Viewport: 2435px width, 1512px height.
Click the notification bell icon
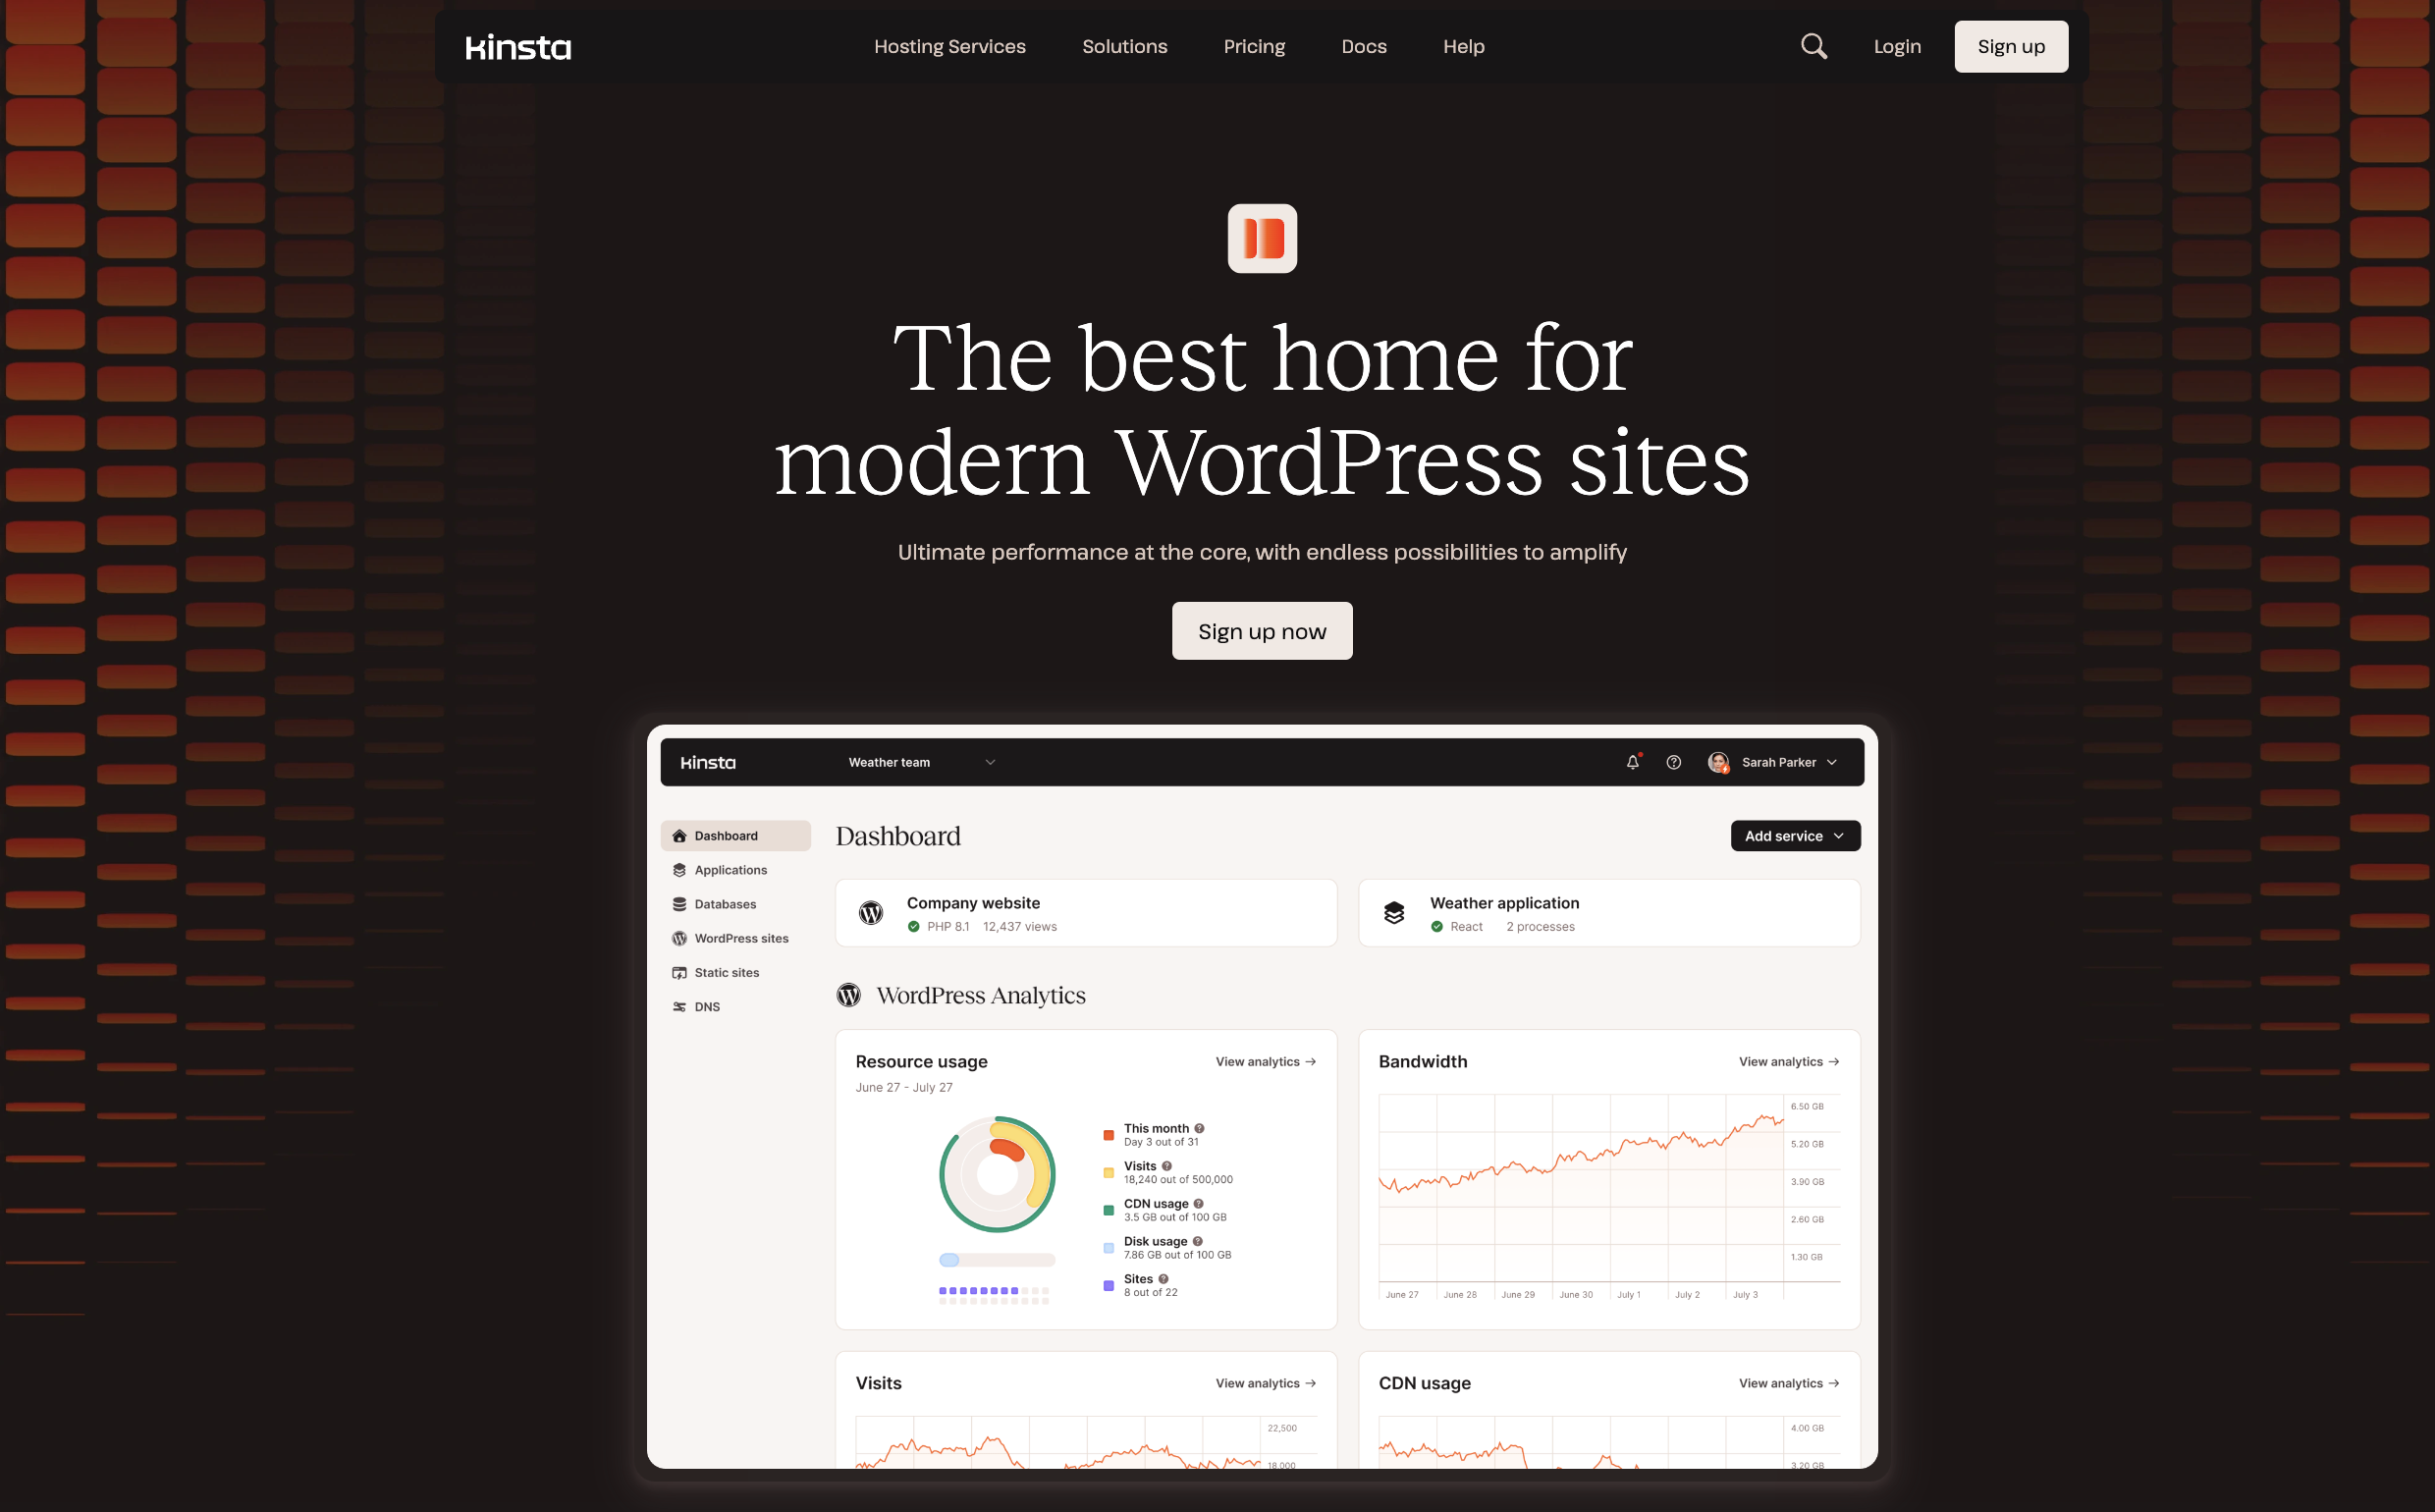click(x=1632, y=761)
